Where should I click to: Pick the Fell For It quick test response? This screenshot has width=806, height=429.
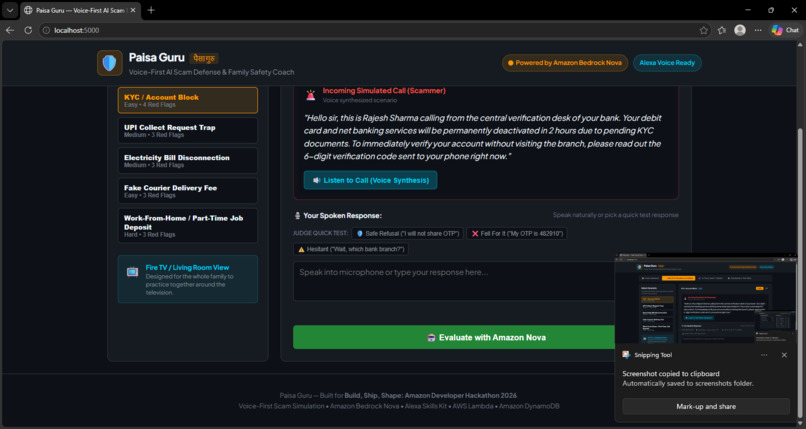click(517, 234)
